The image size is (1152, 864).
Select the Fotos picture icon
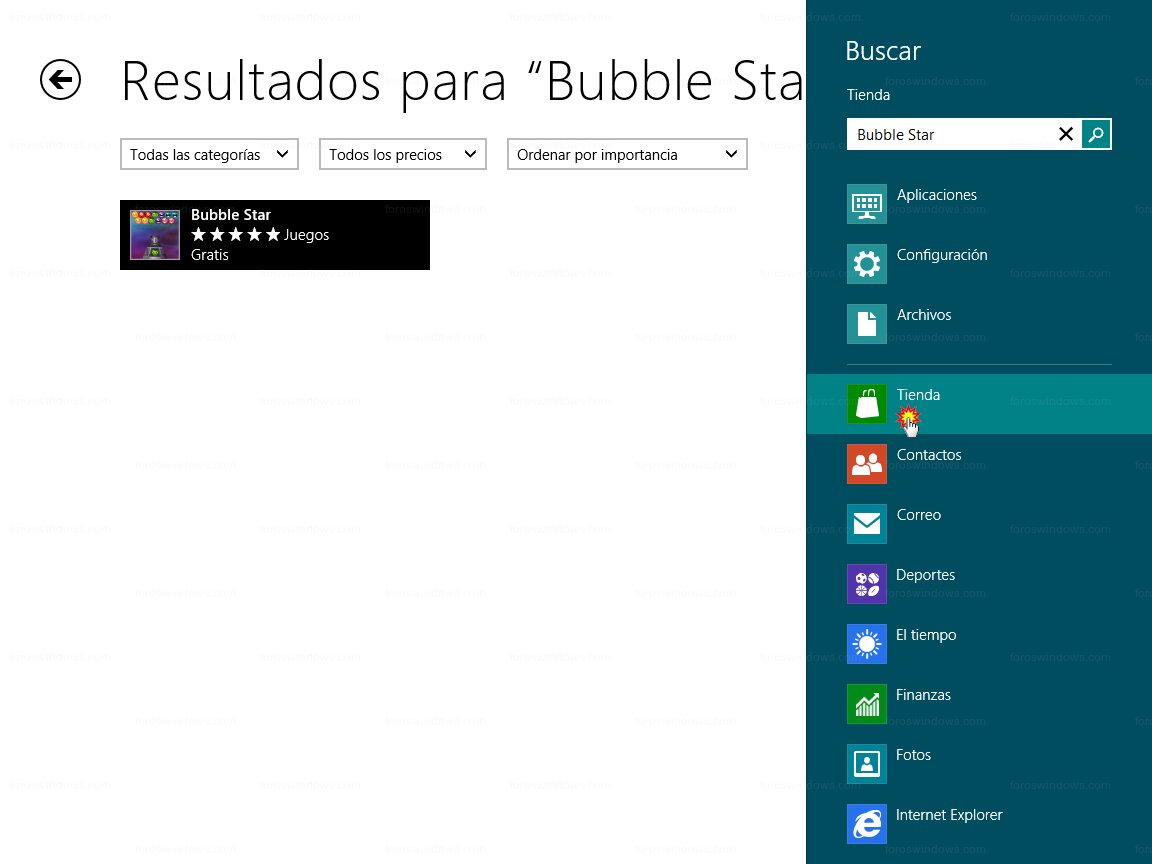coord(867,764)
